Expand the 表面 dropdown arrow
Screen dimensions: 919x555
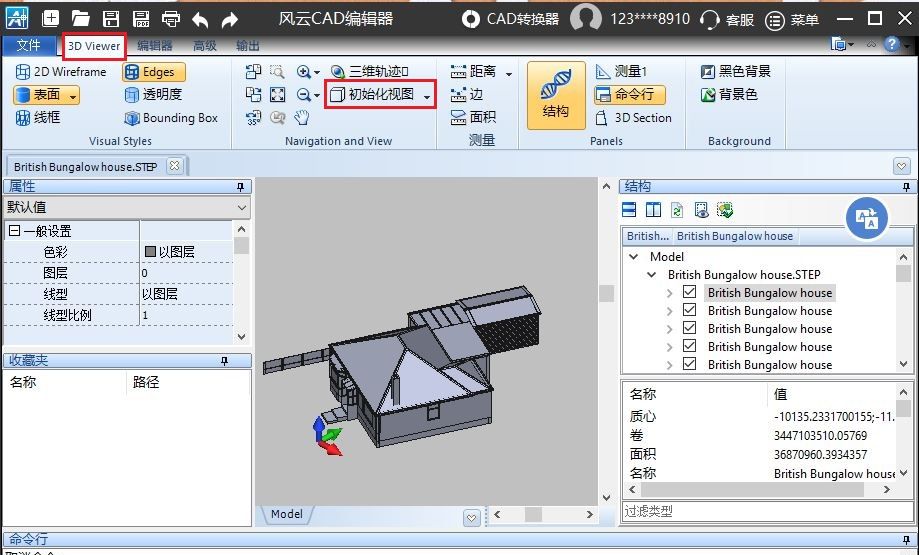pyautogui.click(x=73, y=95)
